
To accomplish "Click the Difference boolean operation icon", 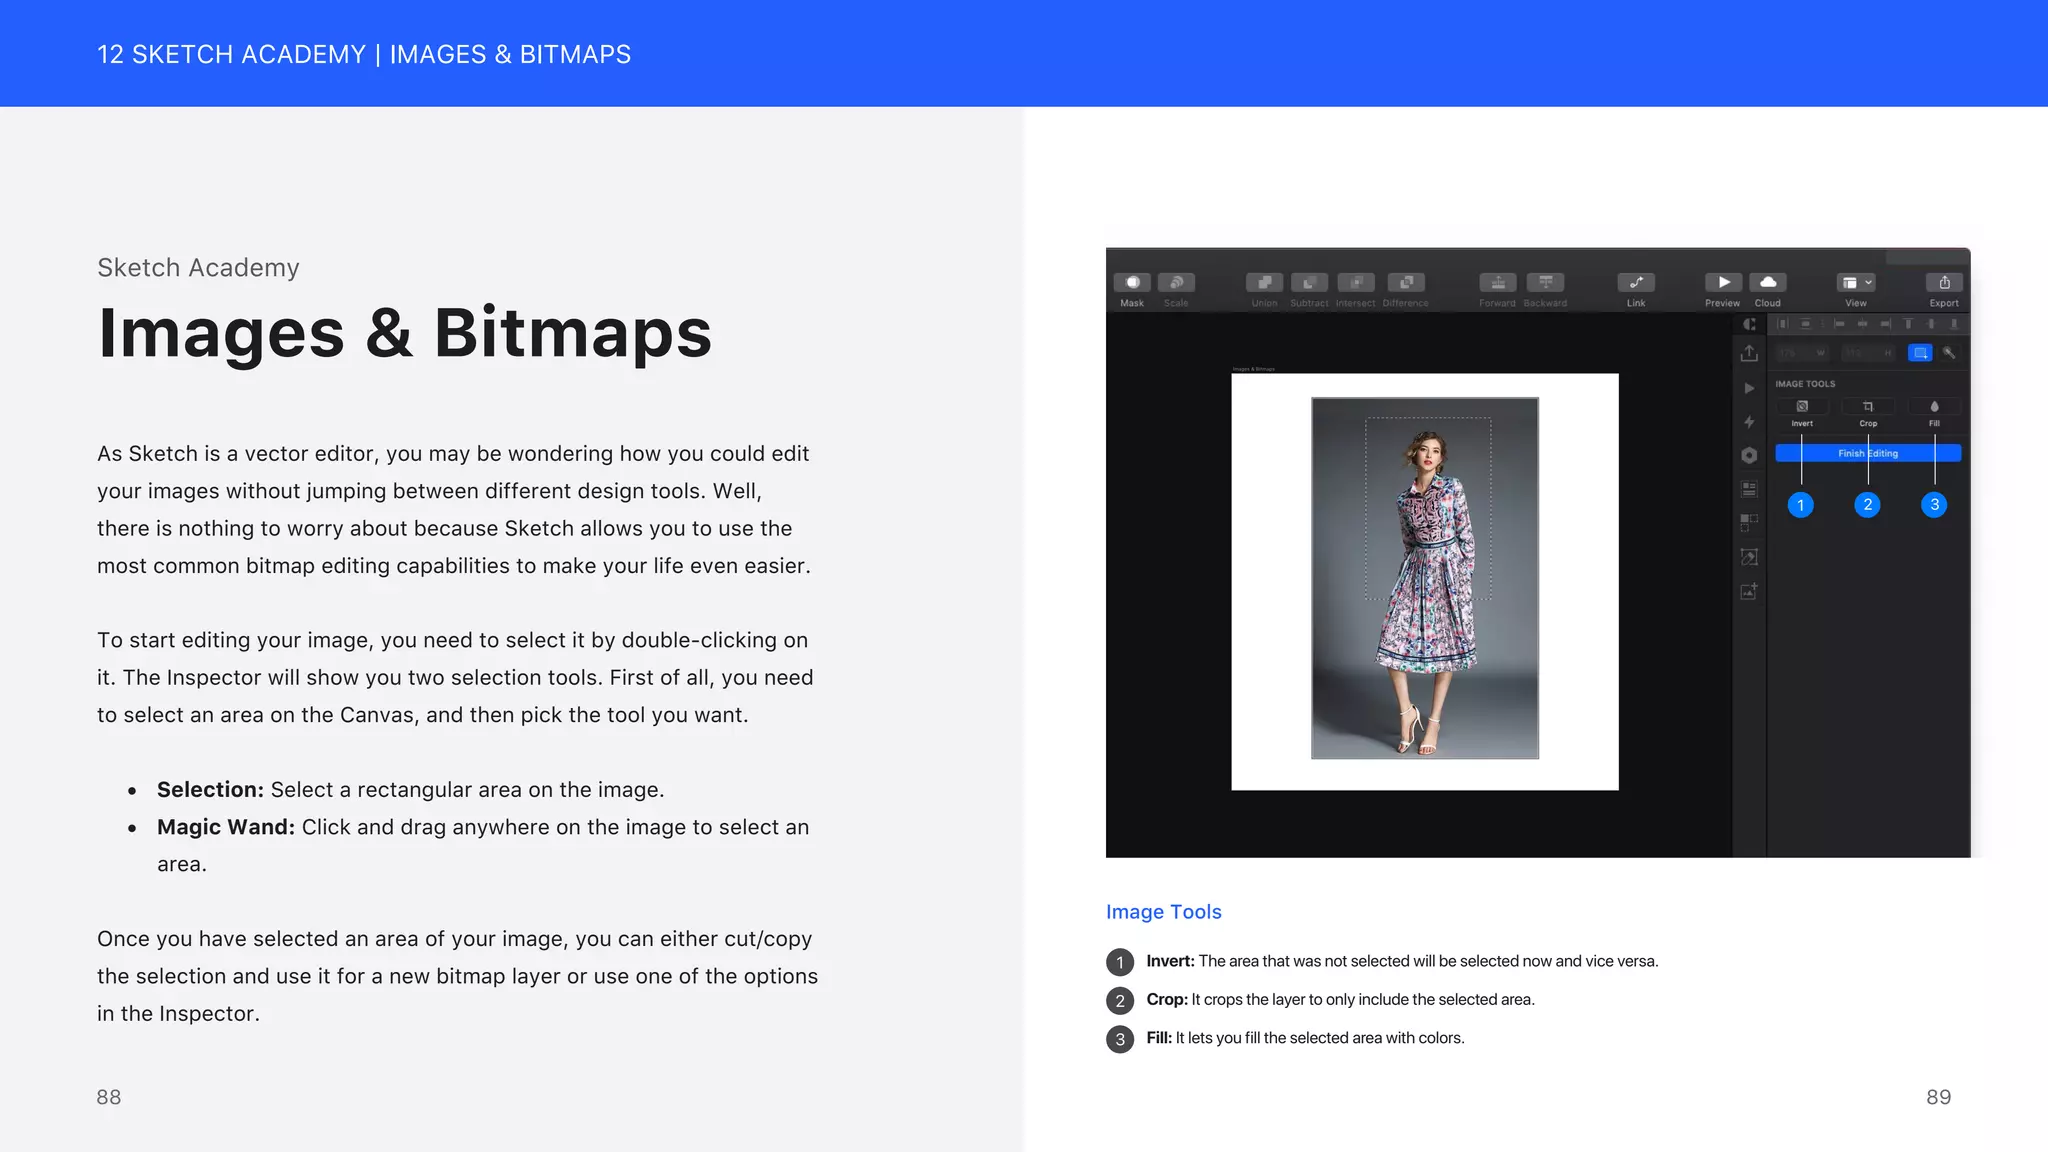I will click(x=1406, y=283).
